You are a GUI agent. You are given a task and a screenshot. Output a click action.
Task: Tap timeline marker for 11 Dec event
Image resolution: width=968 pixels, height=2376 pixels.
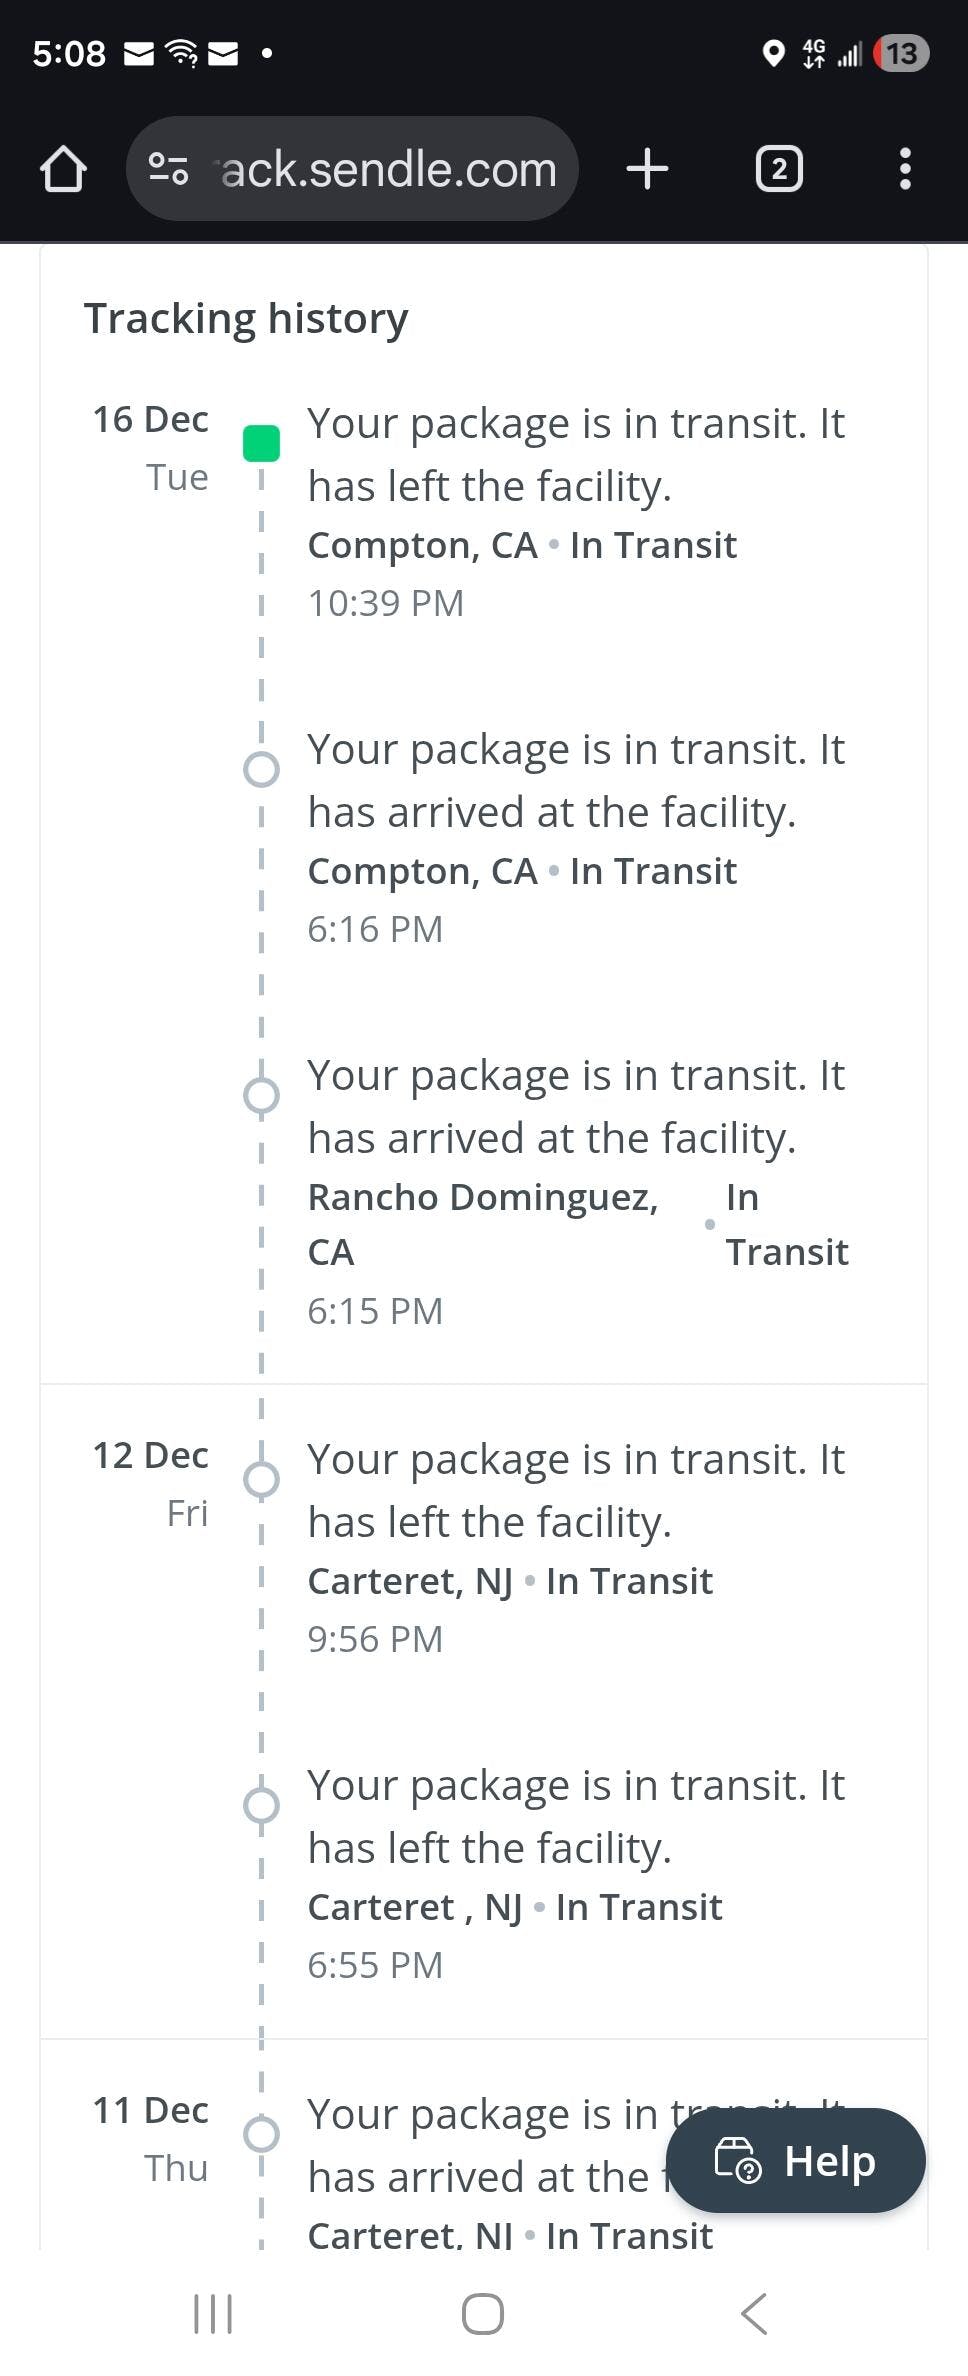261,2134
